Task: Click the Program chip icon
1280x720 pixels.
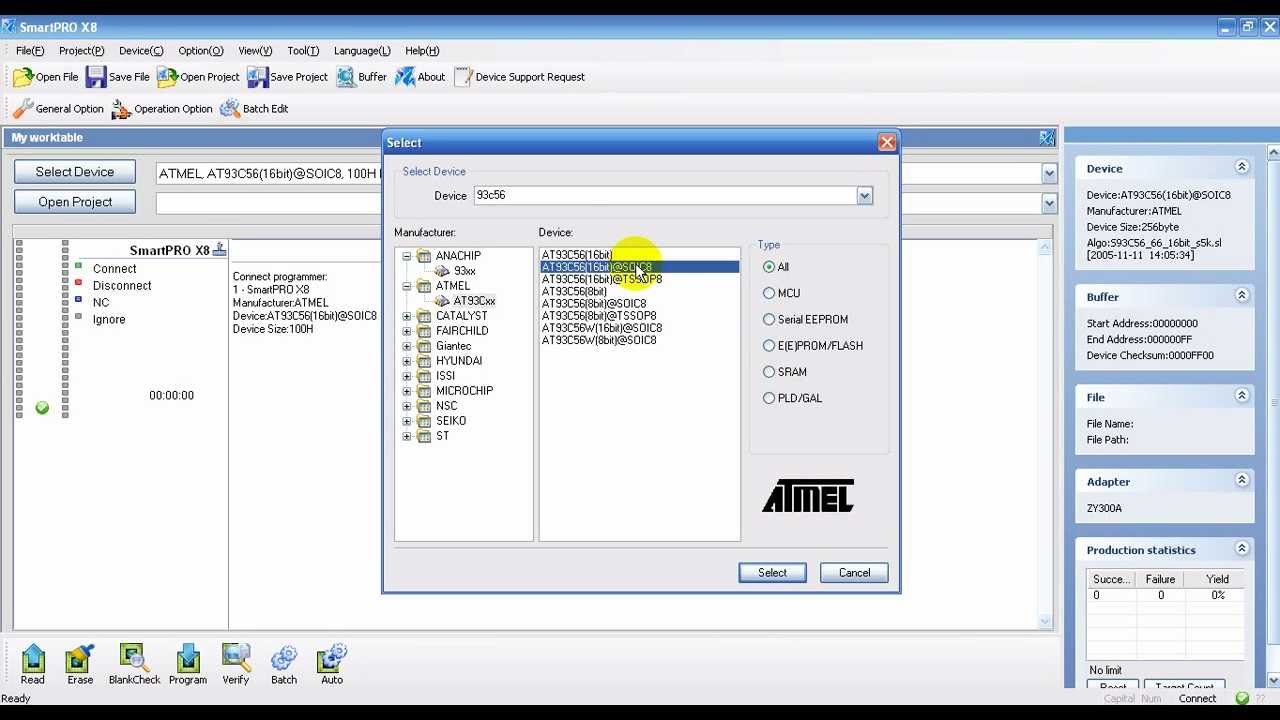Action: tap(188, 664)
